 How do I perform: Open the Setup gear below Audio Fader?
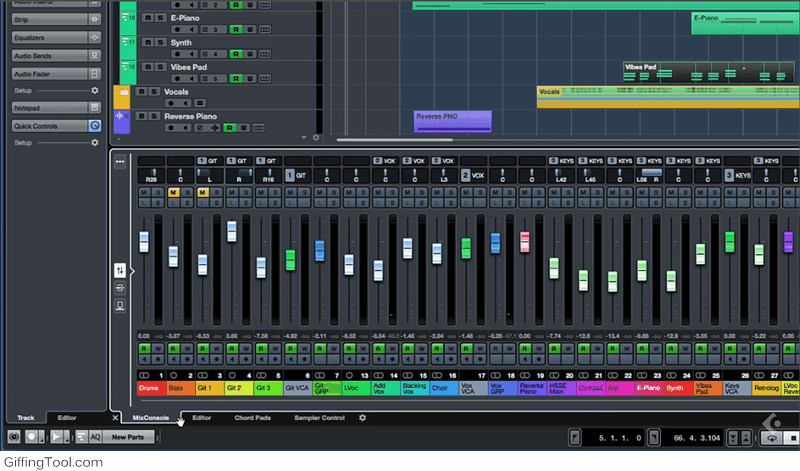pyautogui.click(x=94, y=90)
